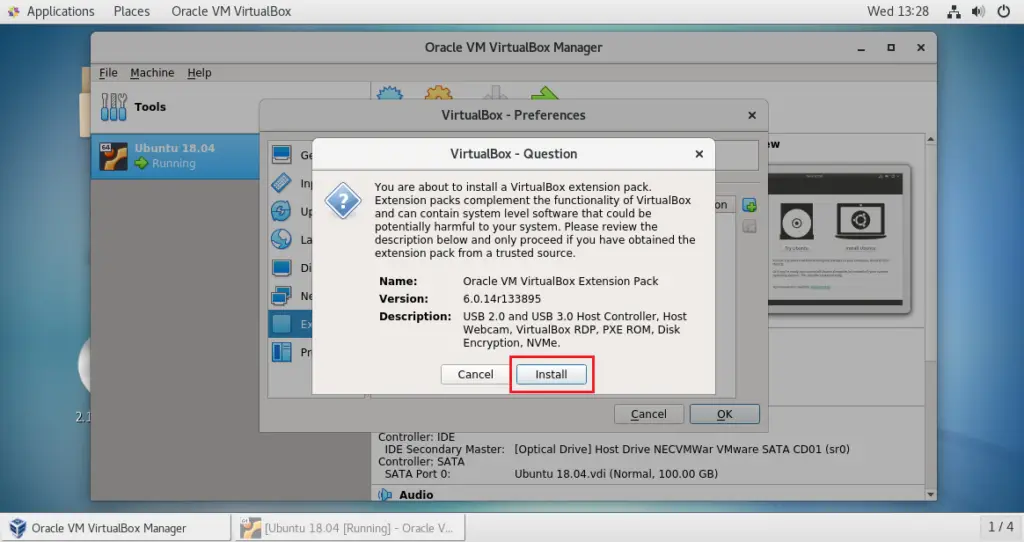Click the power icon in top bar

(x=1004, y=11)
